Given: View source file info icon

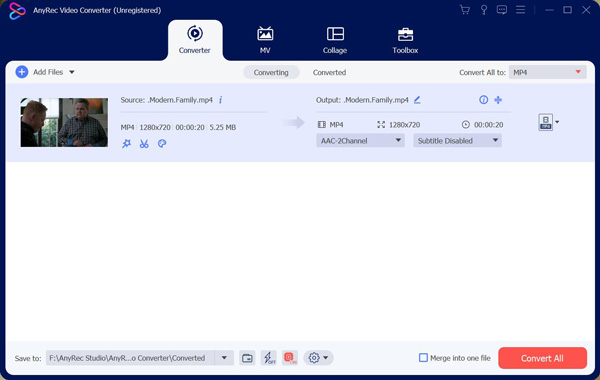Looking at the screenshot, I should click(x=220, y=100).
